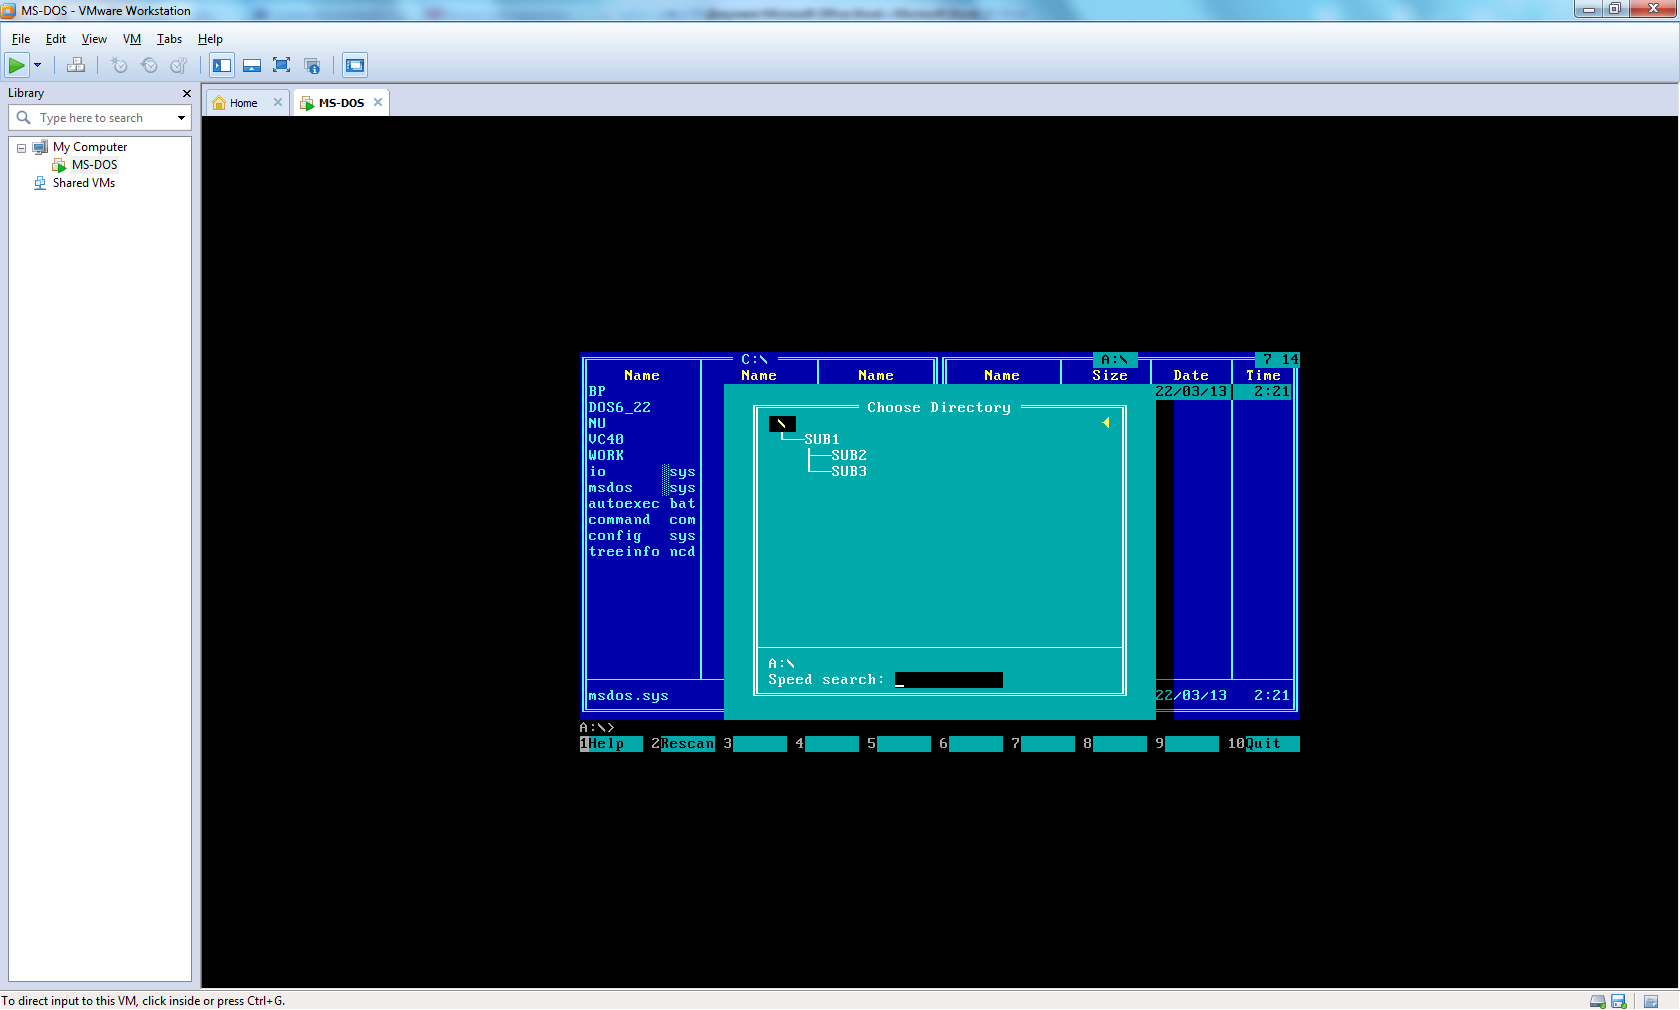The image size is (1680, 1010).
Task: Click the floppy drive status icon
Action: (1619, 1001)
